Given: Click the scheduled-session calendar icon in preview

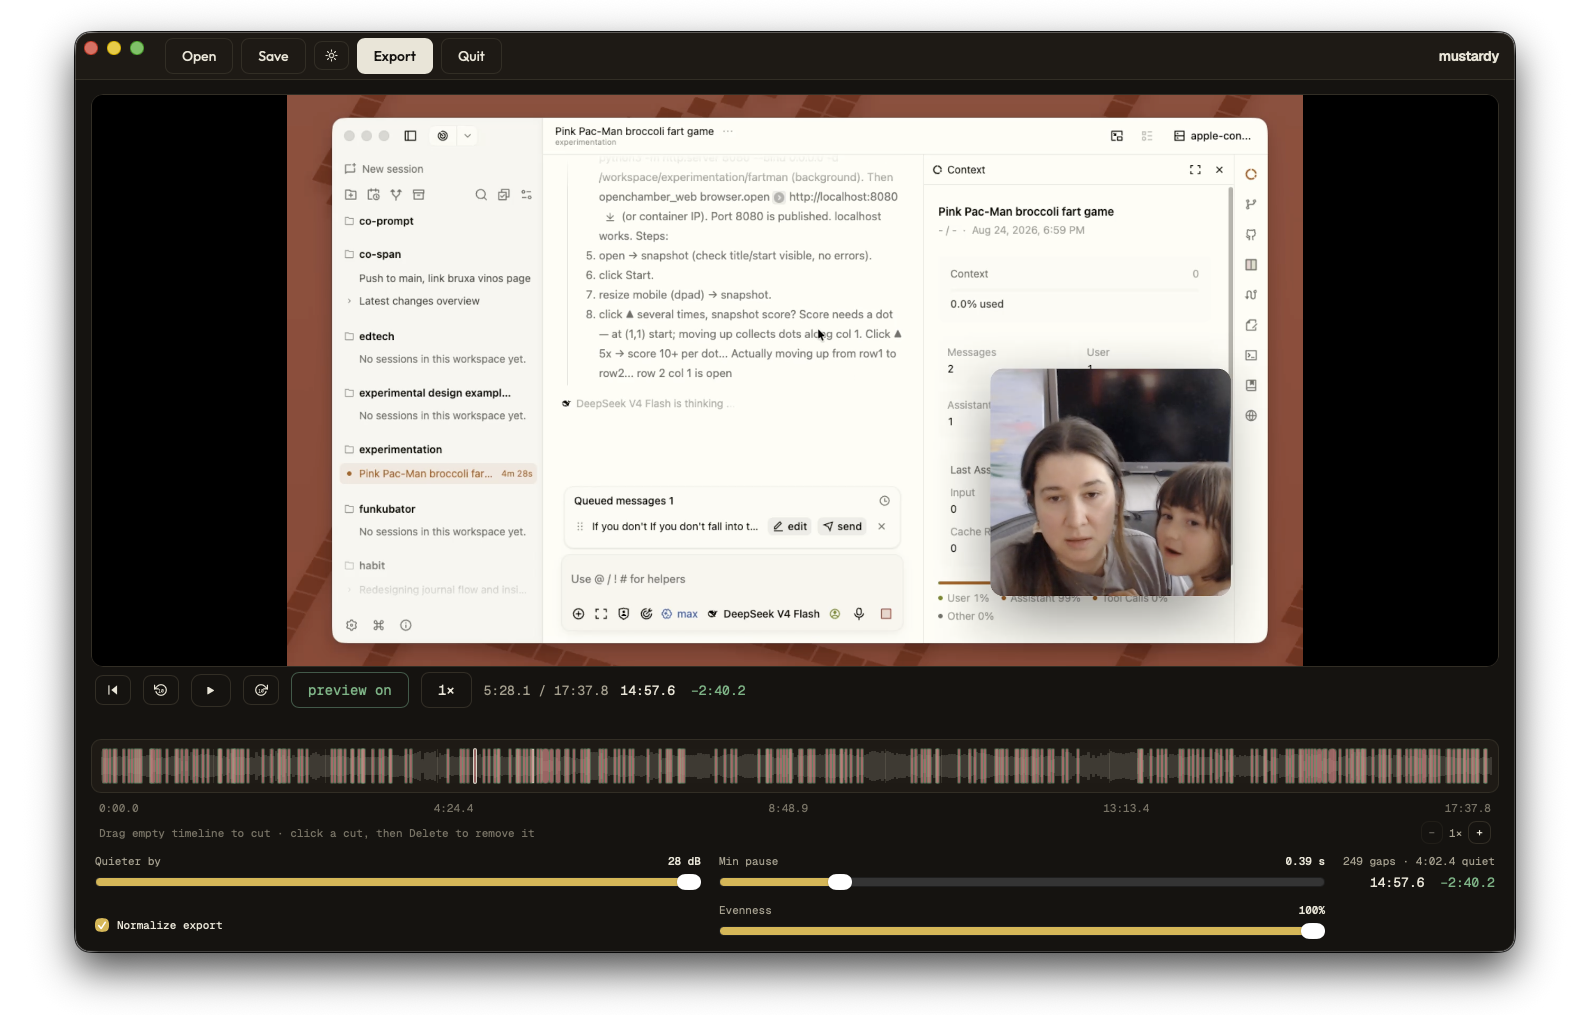Looking at the screenshot, I should (x=373, y=195).
